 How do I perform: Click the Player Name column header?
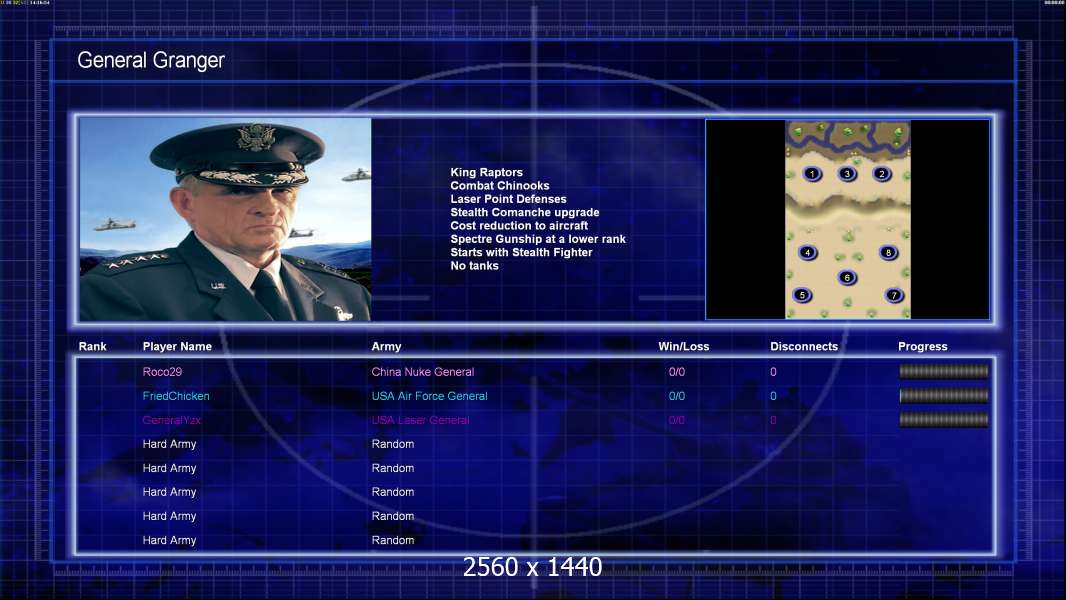[x=177, y=347]
